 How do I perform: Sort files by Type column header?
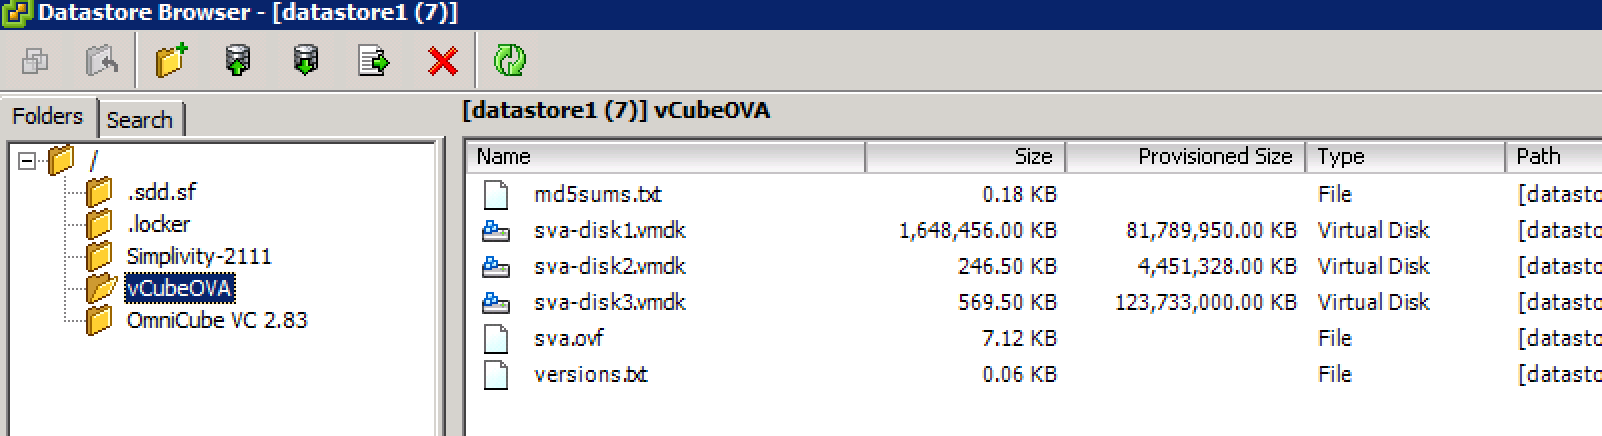pos(1406,157)
